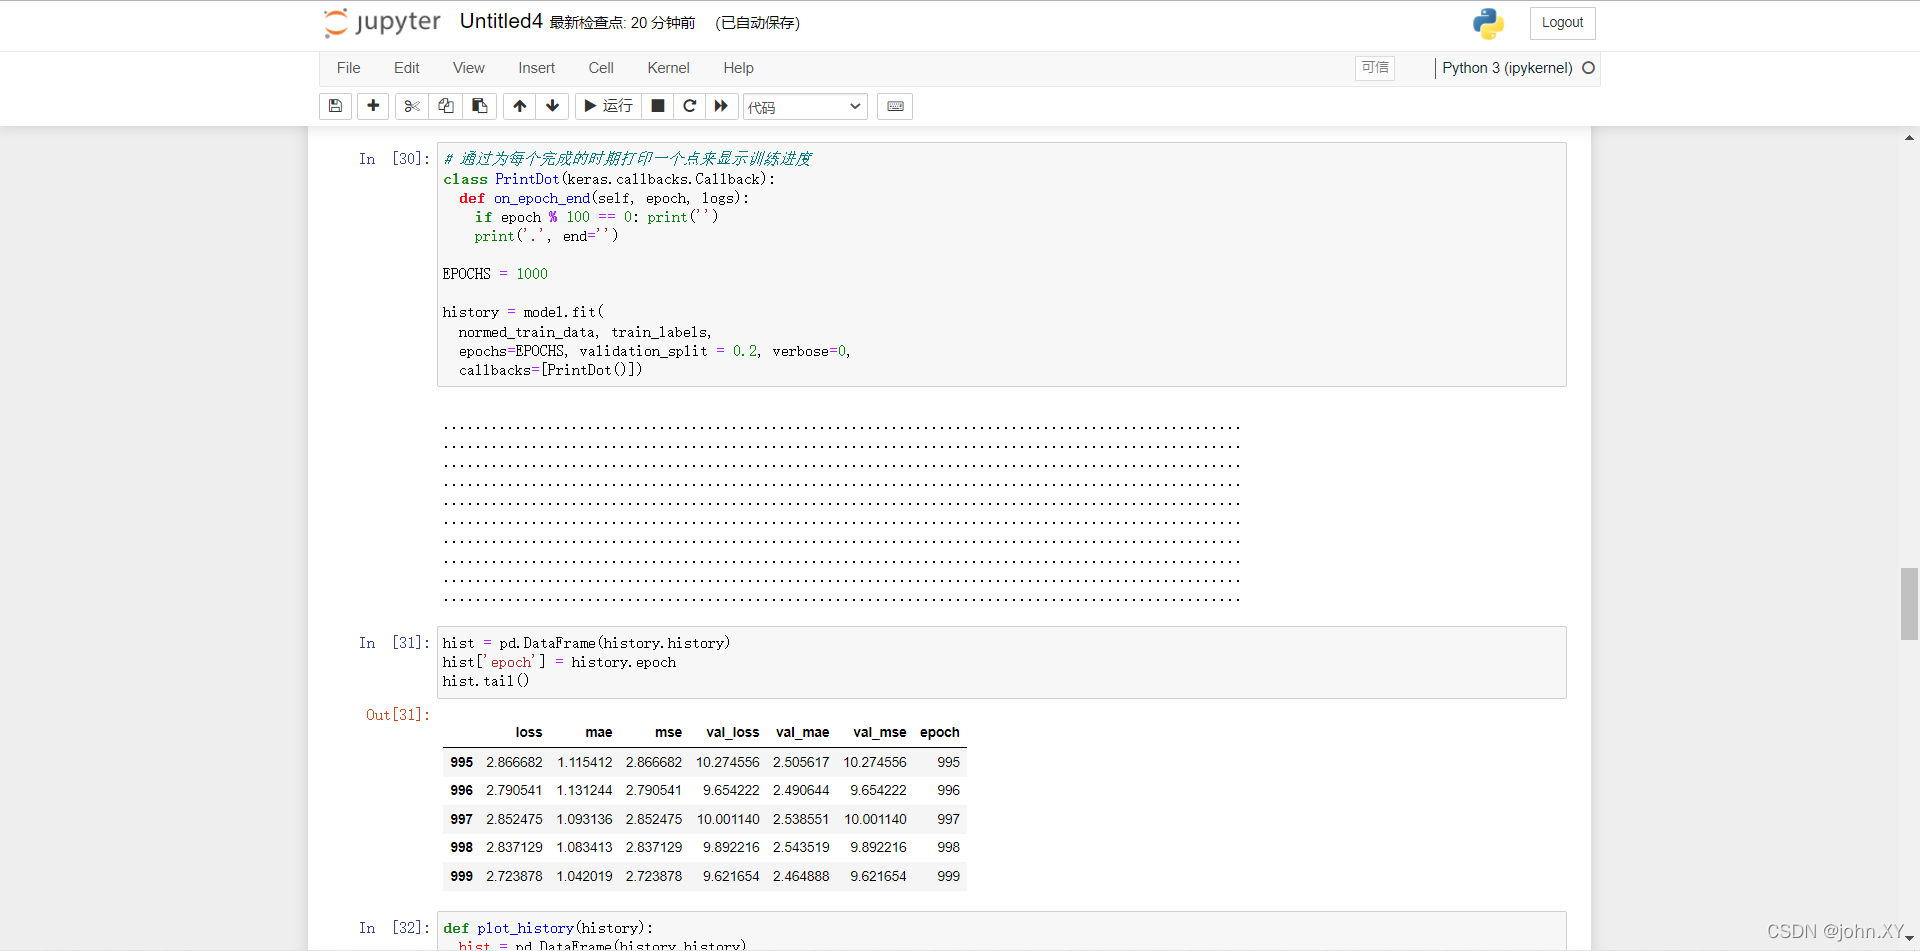
Task: Click the 可信 trusted notebook button
Action: [x=1375, y=67]
